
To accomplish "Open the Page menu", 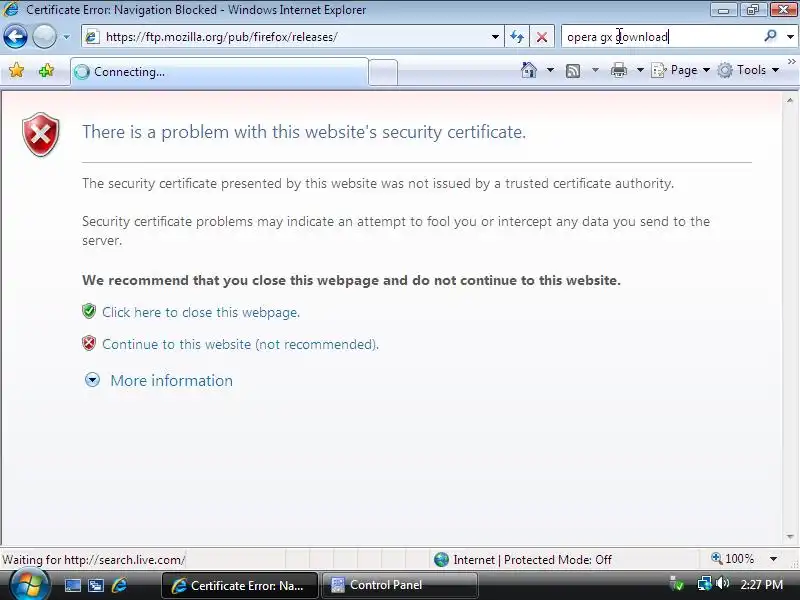I will (x=681, y=70).
